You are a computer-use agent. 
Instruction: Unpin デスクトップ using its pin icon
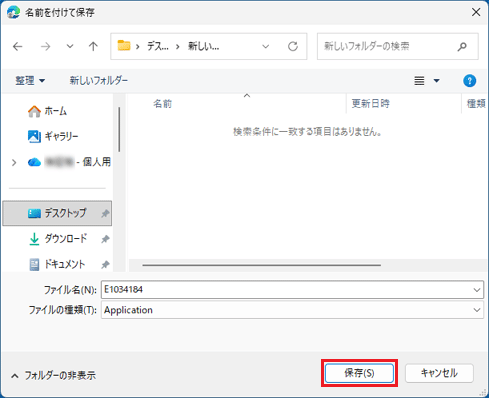[105, 213]
